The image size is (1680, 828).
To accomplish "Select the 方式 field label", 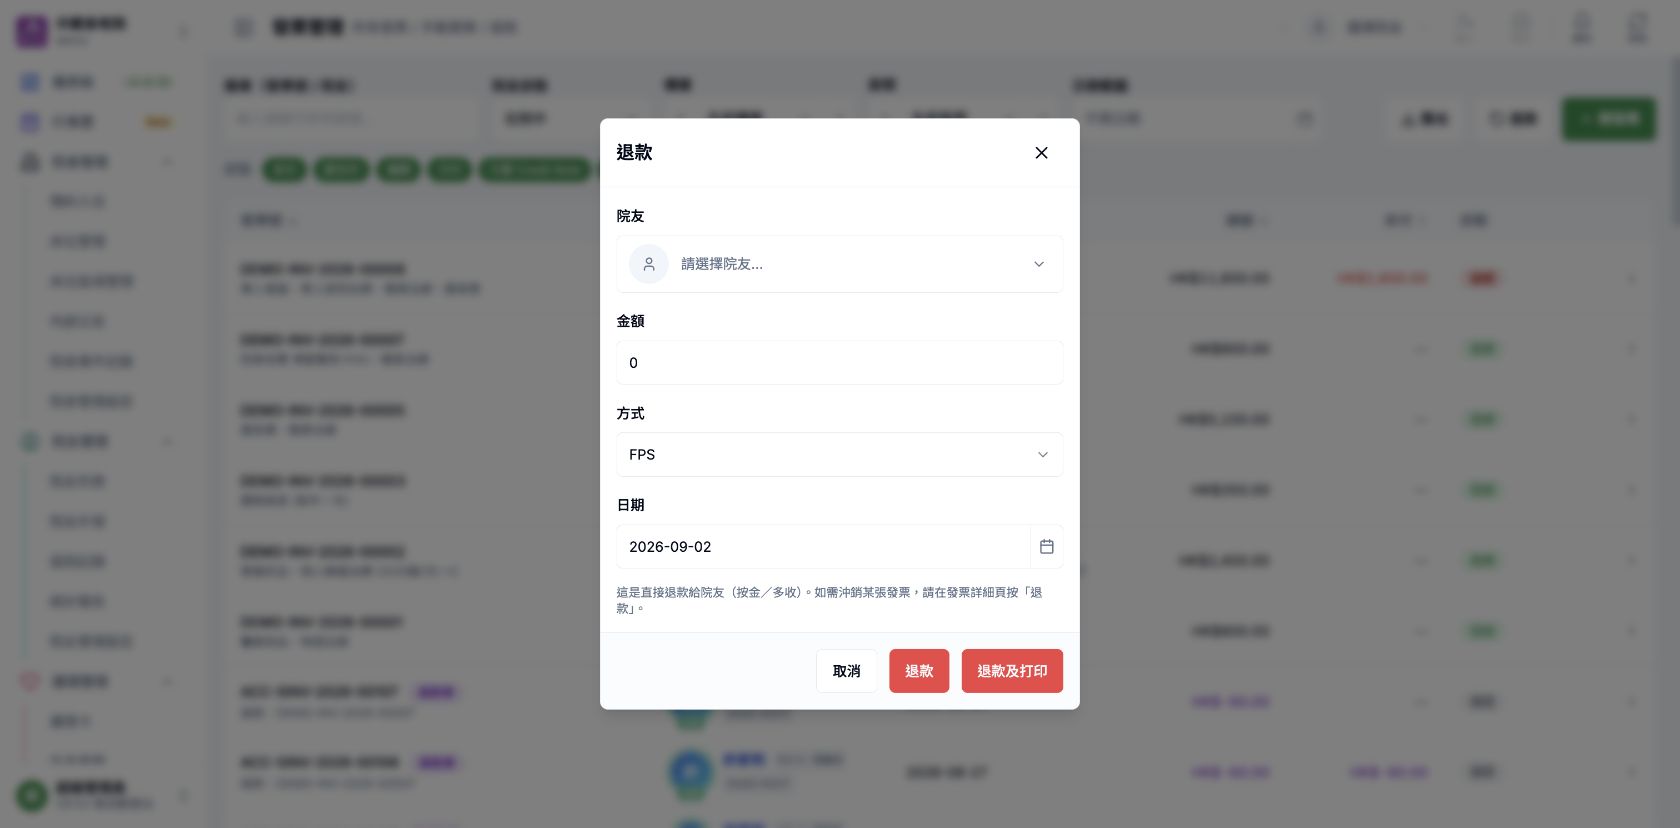I will click(x=631, y=413).
